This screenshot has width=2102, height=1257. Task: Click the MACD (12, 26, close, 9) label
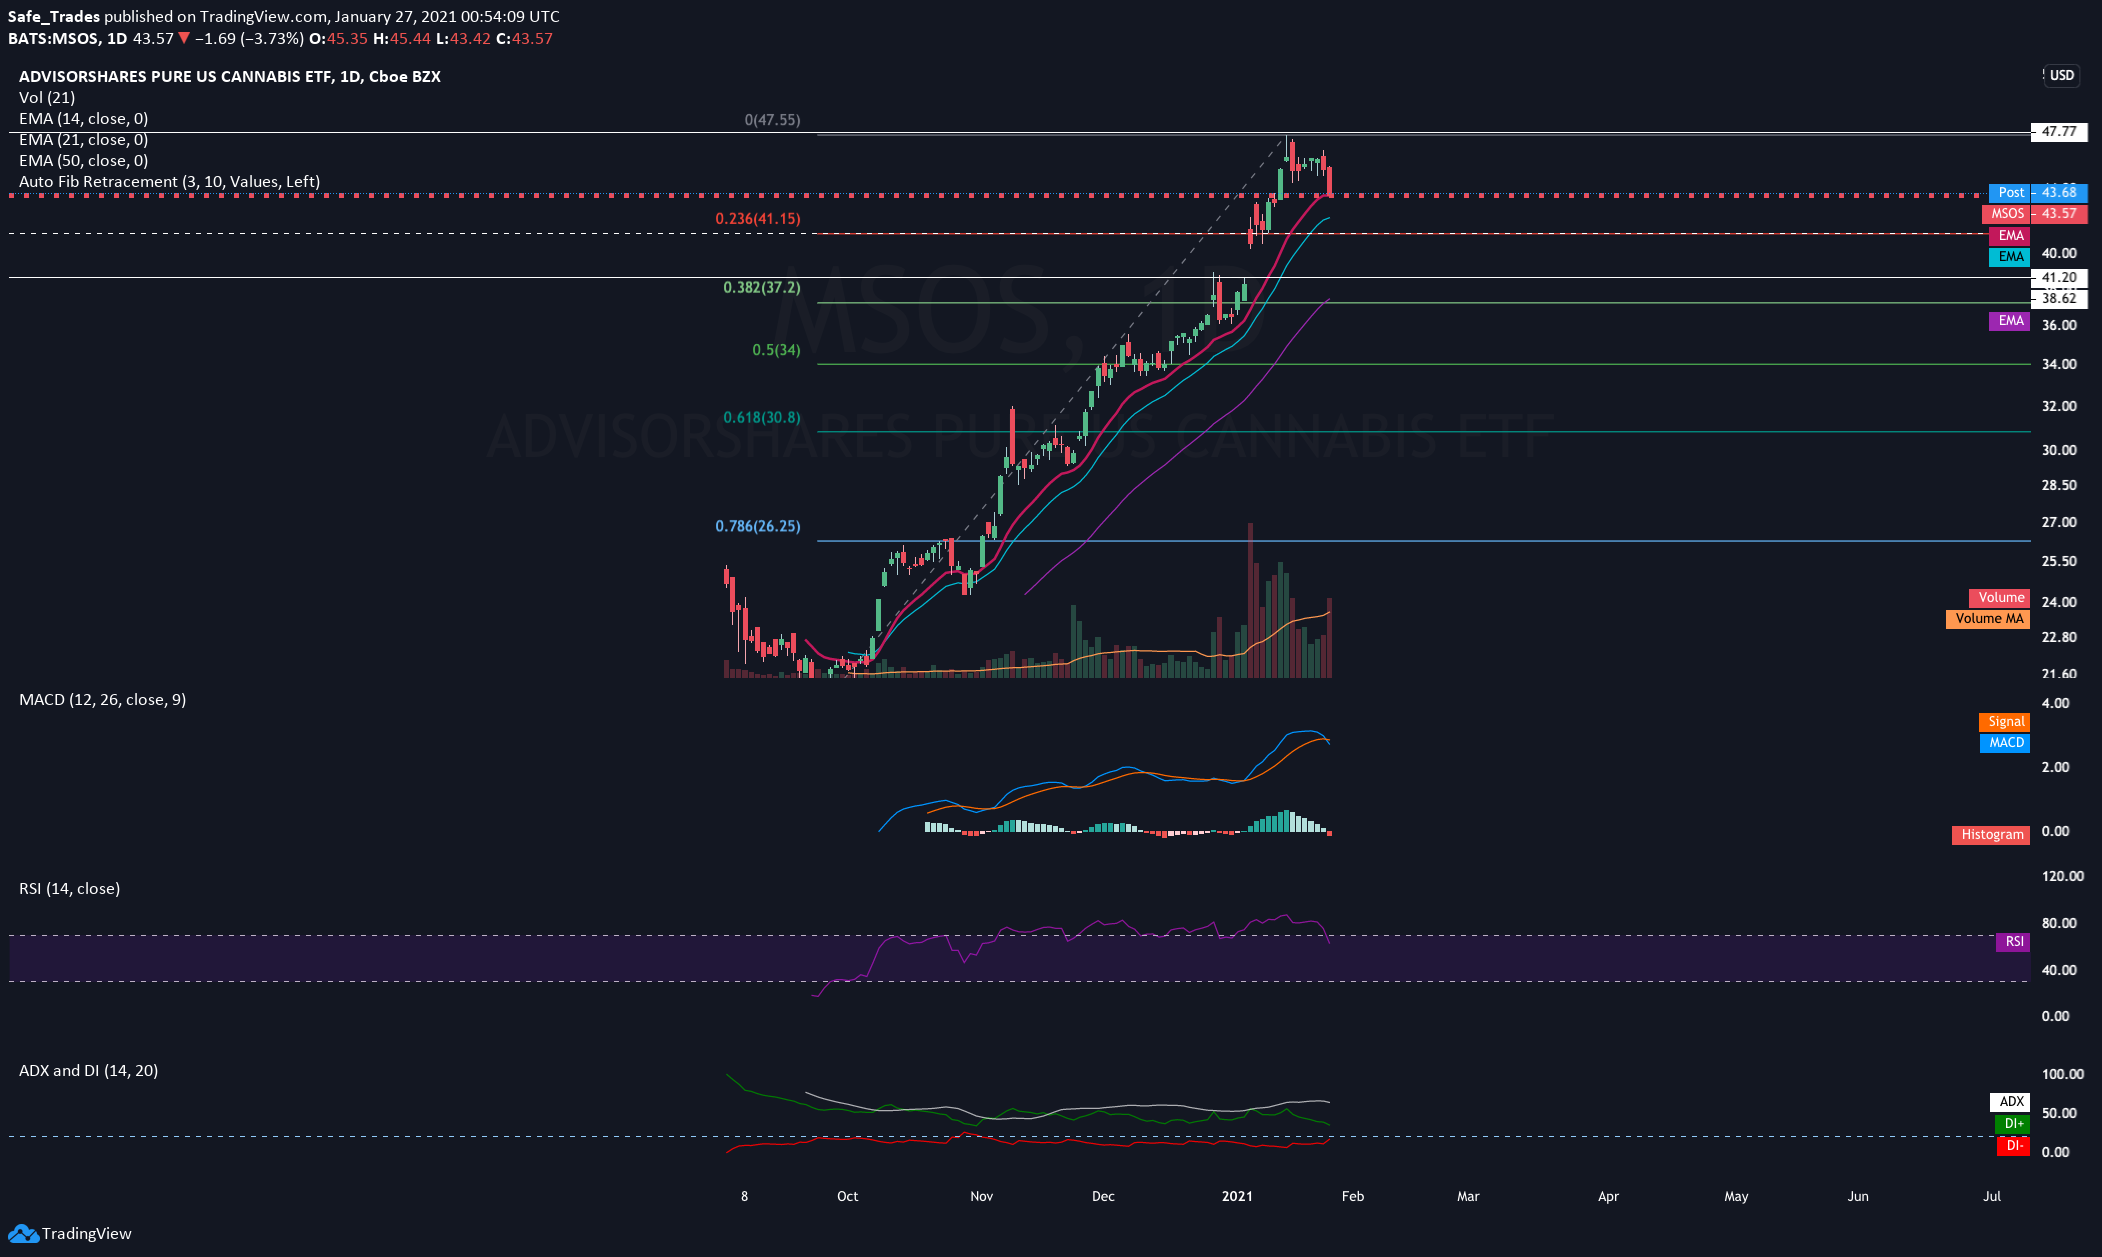(x=103, y=699)
